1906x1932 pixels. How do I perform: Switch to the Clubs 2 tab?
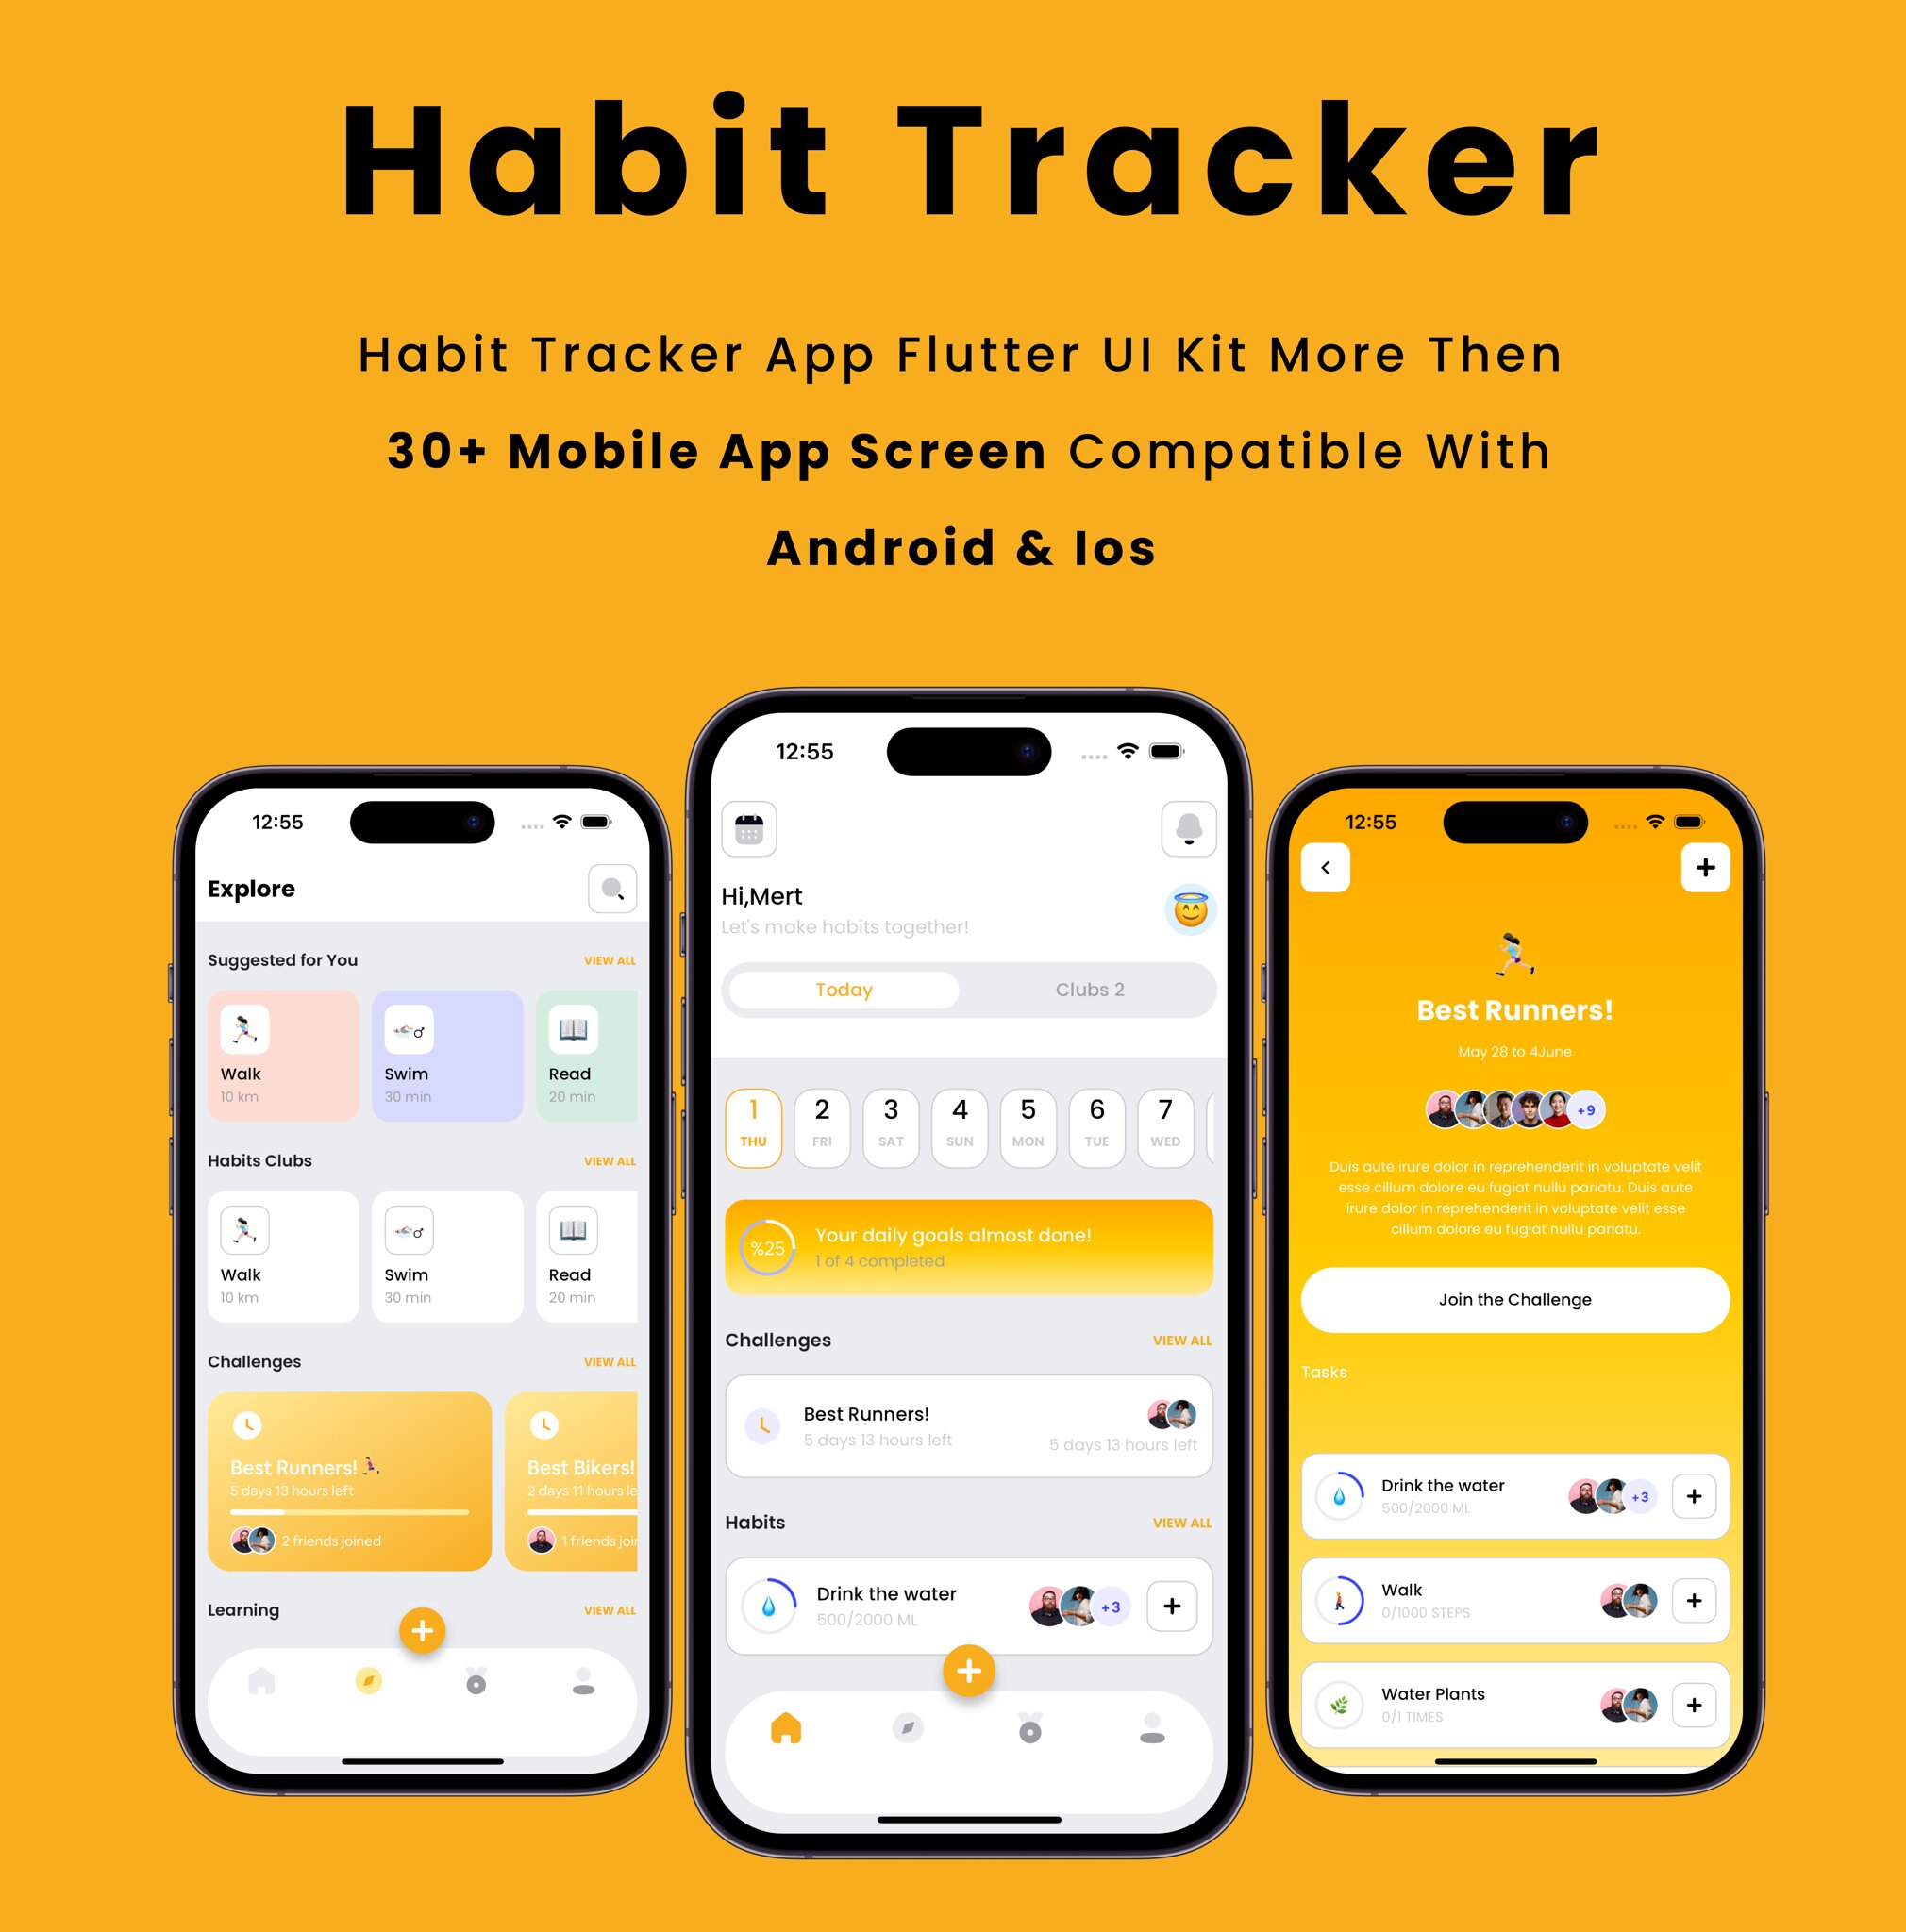[x=1086, y=991]
